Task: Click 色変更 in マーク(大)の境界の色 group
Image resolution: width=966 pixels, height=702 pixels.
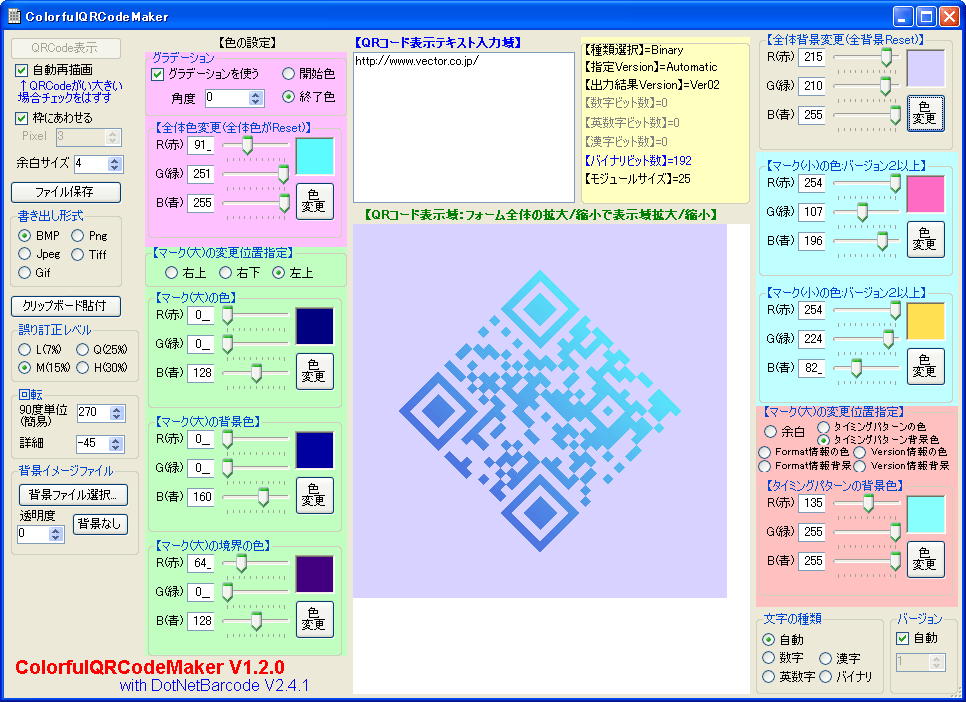Action: [x=315, y=619]
